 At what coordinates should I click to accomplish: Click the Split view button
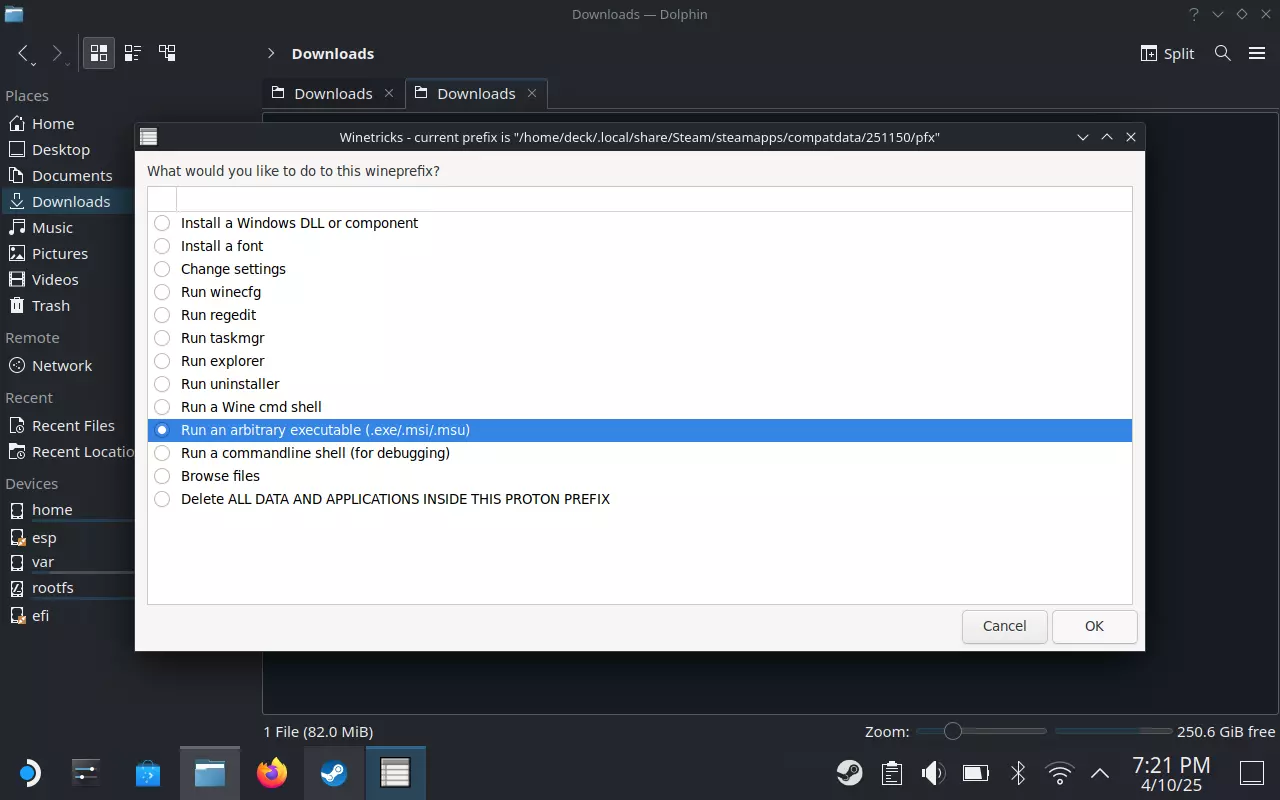pos(1167,54)
